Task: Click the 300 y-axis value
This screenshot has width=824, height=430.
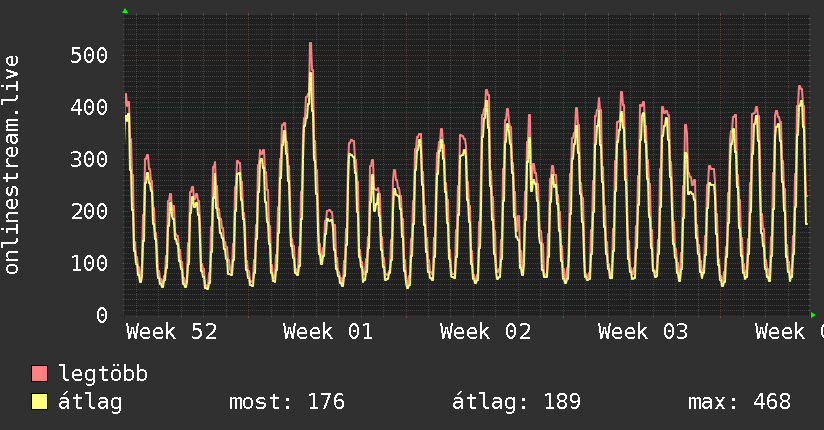Action: [89, 159]
